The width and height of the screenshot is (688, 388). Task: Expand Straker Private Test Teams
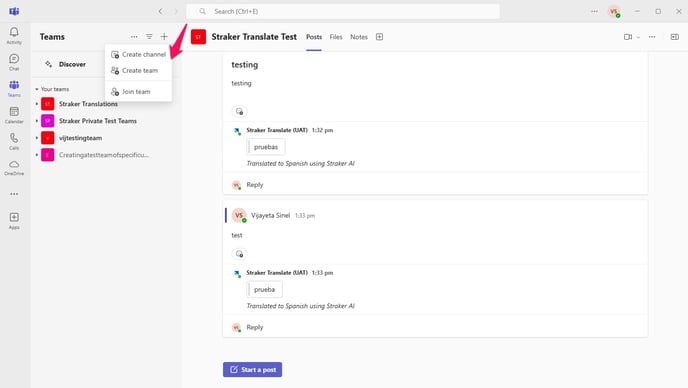tap(37, 121)
